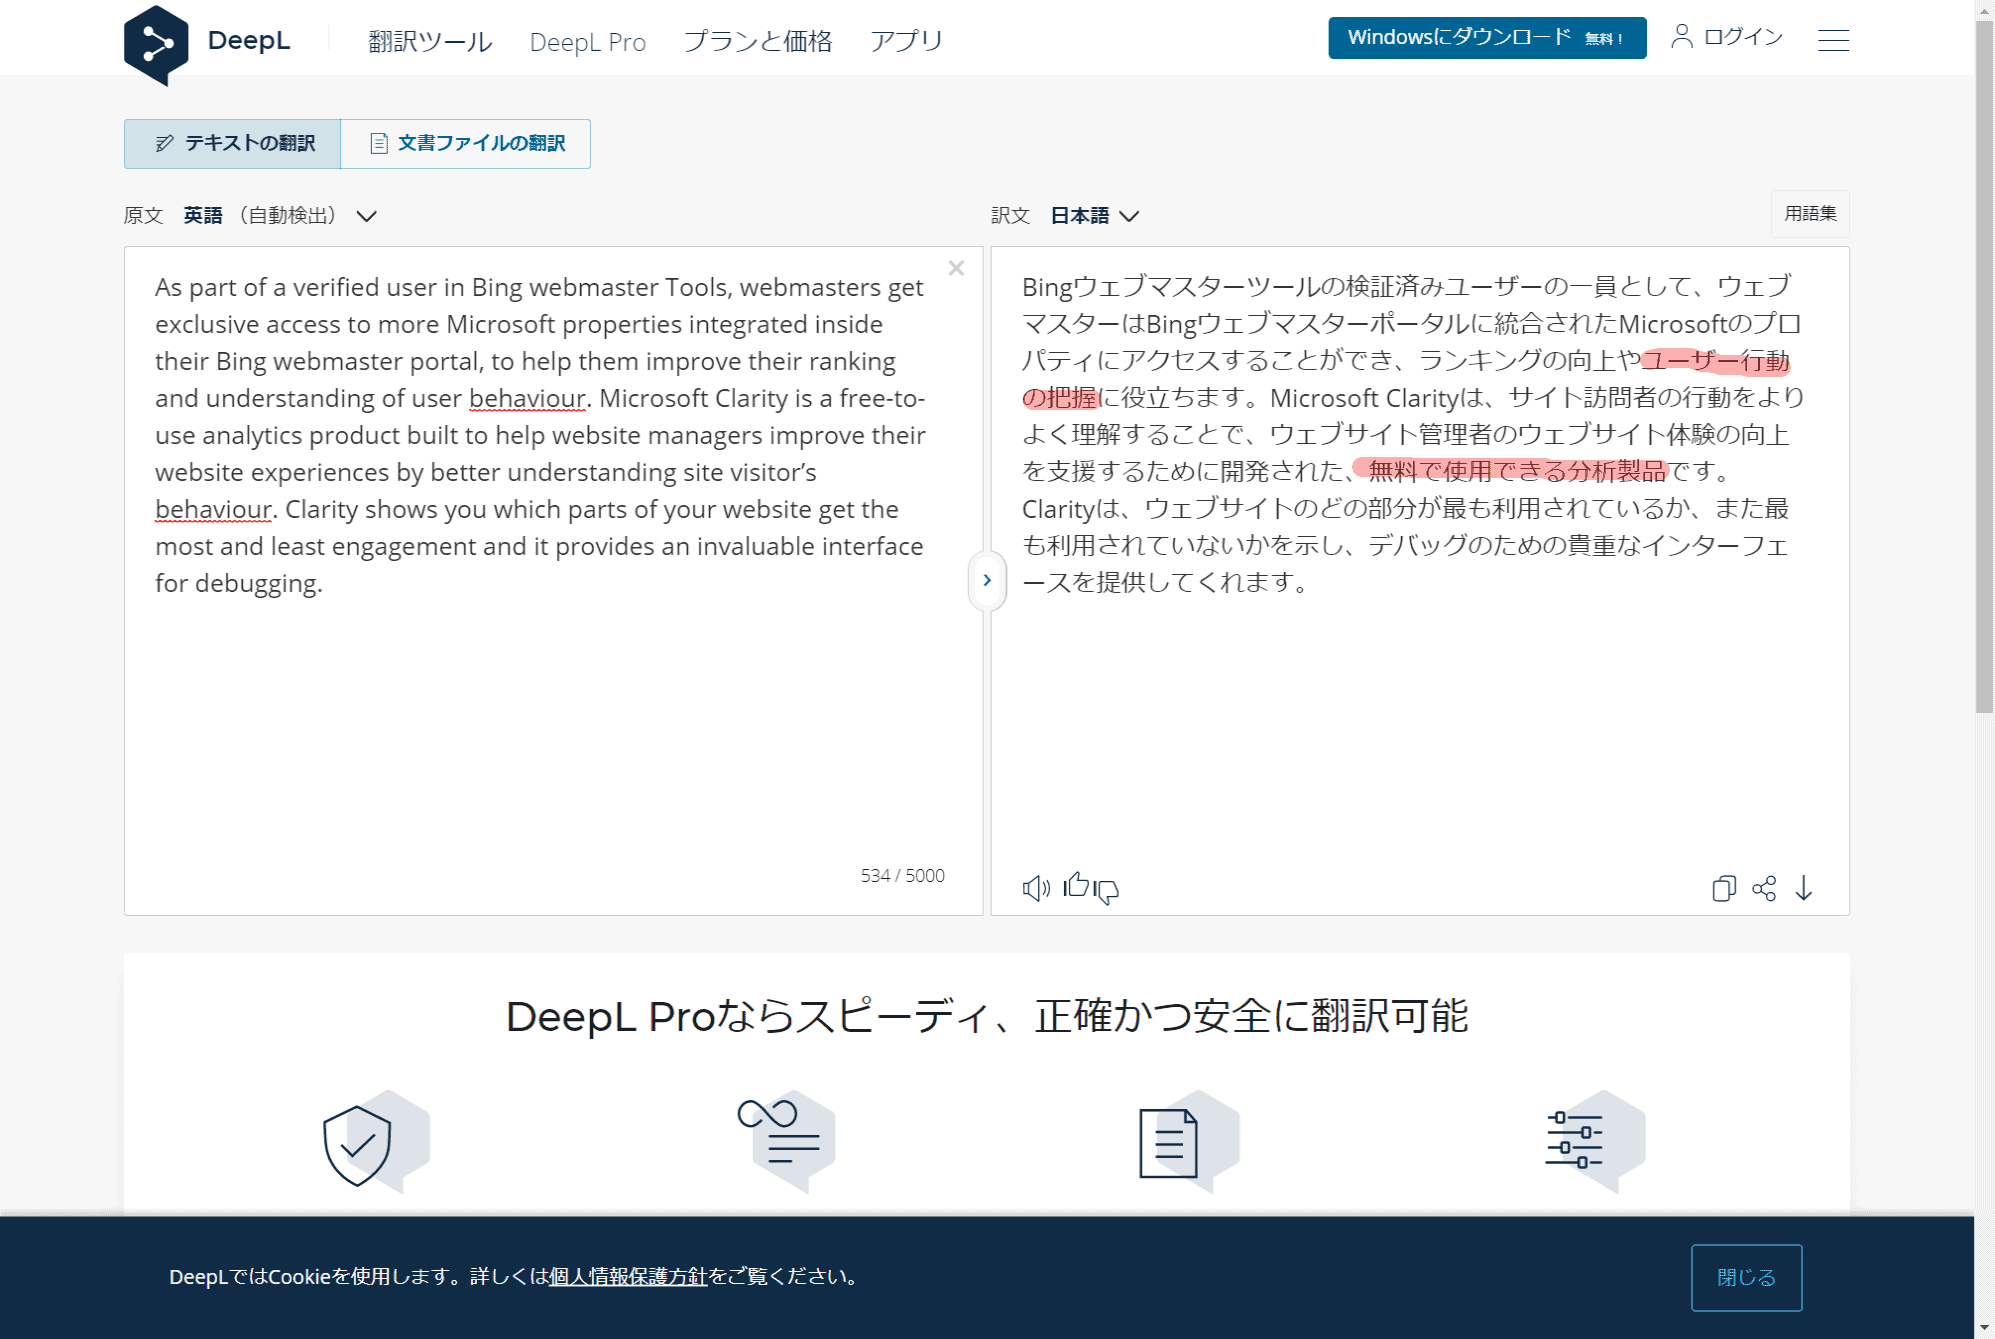Open the プランと価格 menu item
Screen dimensions: 1995x1339
coord(757,41)
